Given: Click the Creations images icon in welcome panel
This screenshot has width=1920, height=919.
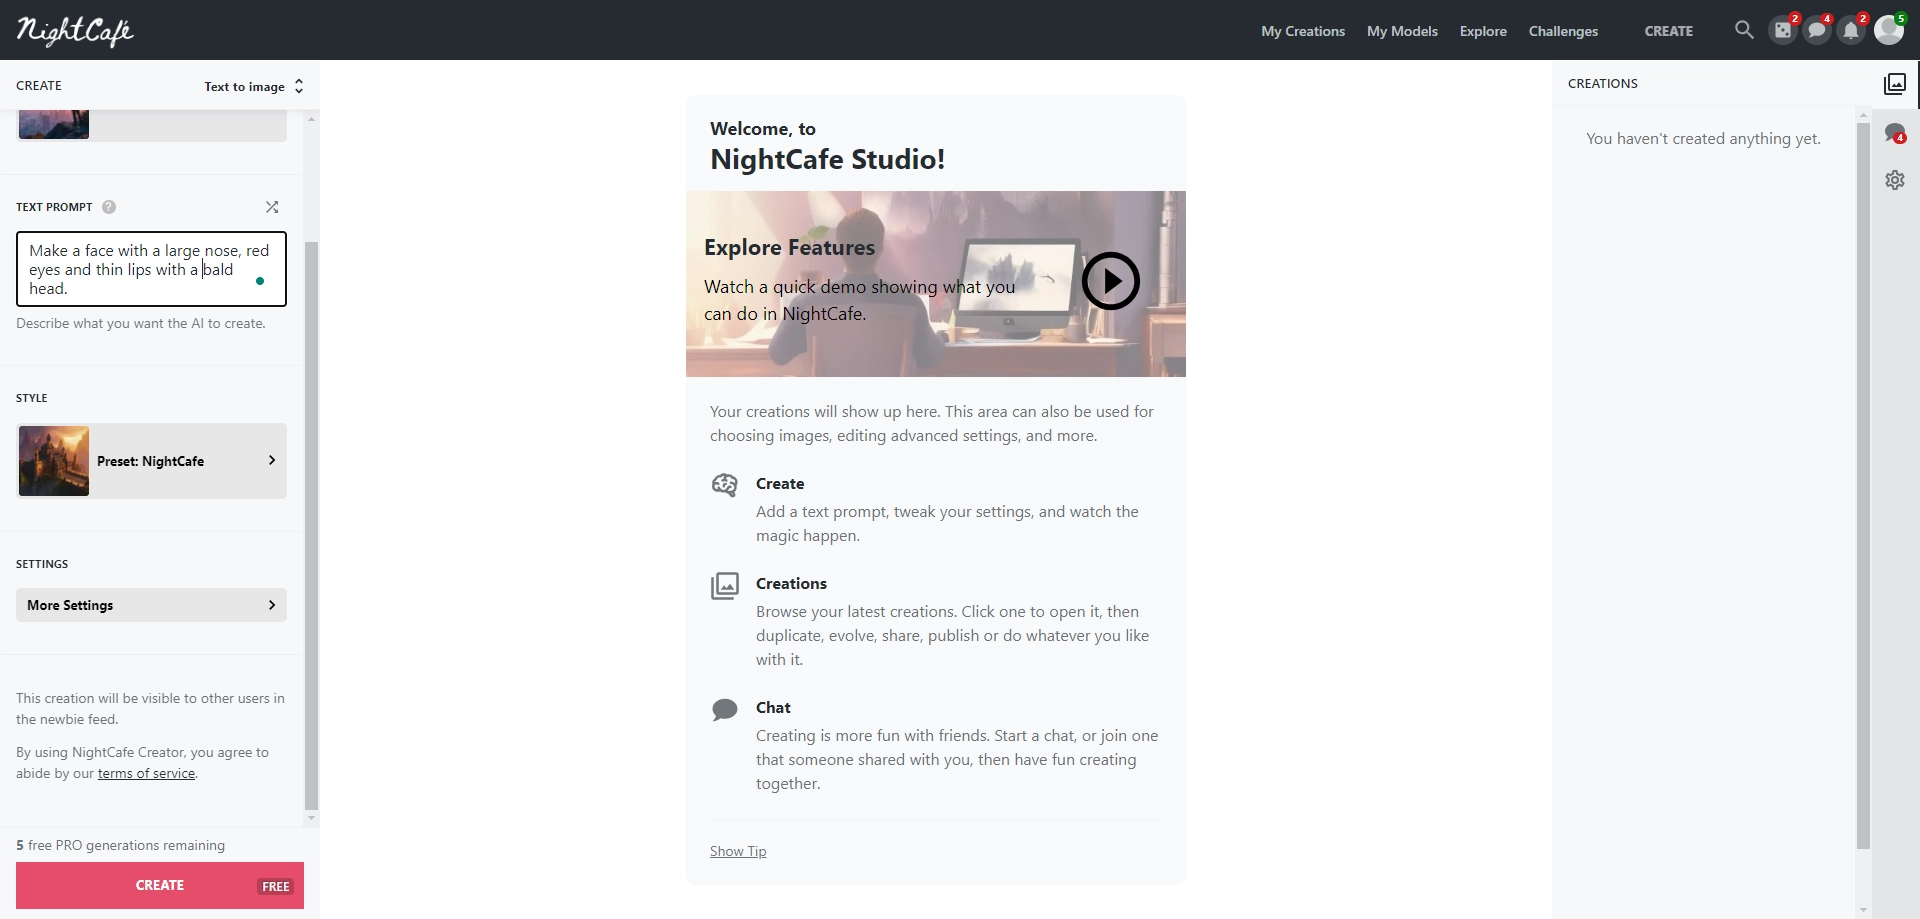Looking at the screenshot, I should [x=725, y=586].
